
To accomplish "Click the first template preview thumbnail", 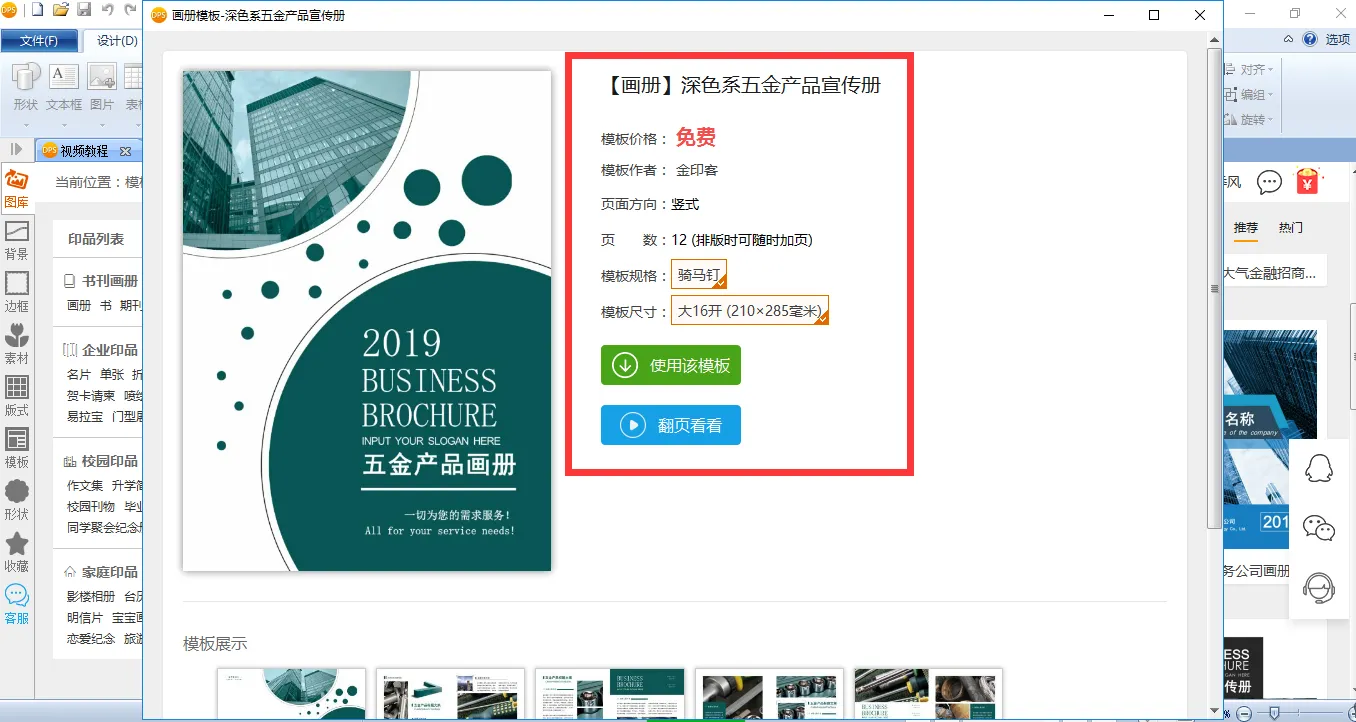I will point(292,693).
